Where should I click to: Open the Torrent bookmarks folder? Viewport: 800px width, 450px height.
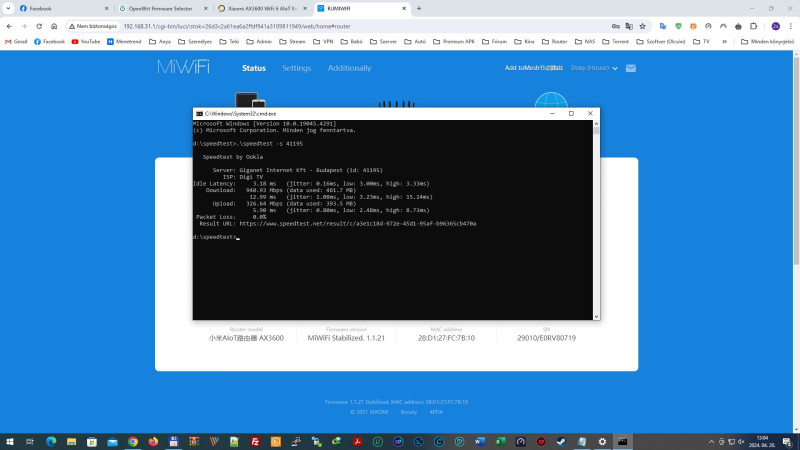(615, 41)
